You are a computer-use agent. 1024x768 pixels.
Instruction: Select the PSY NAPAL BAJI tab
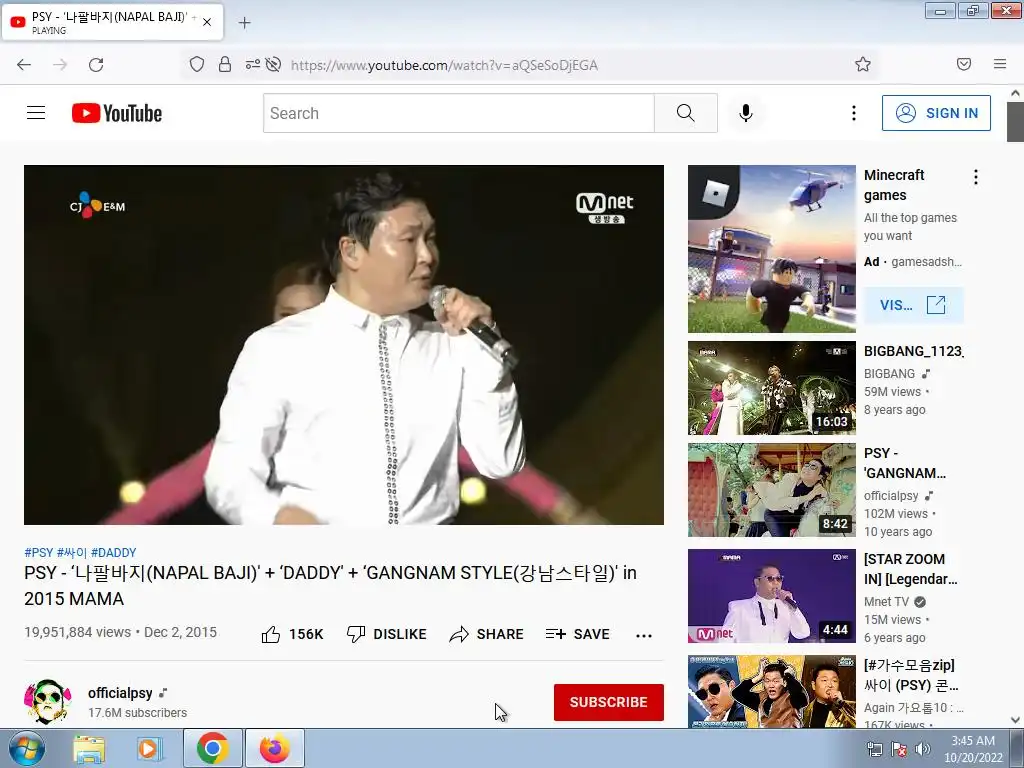(112, 22)
